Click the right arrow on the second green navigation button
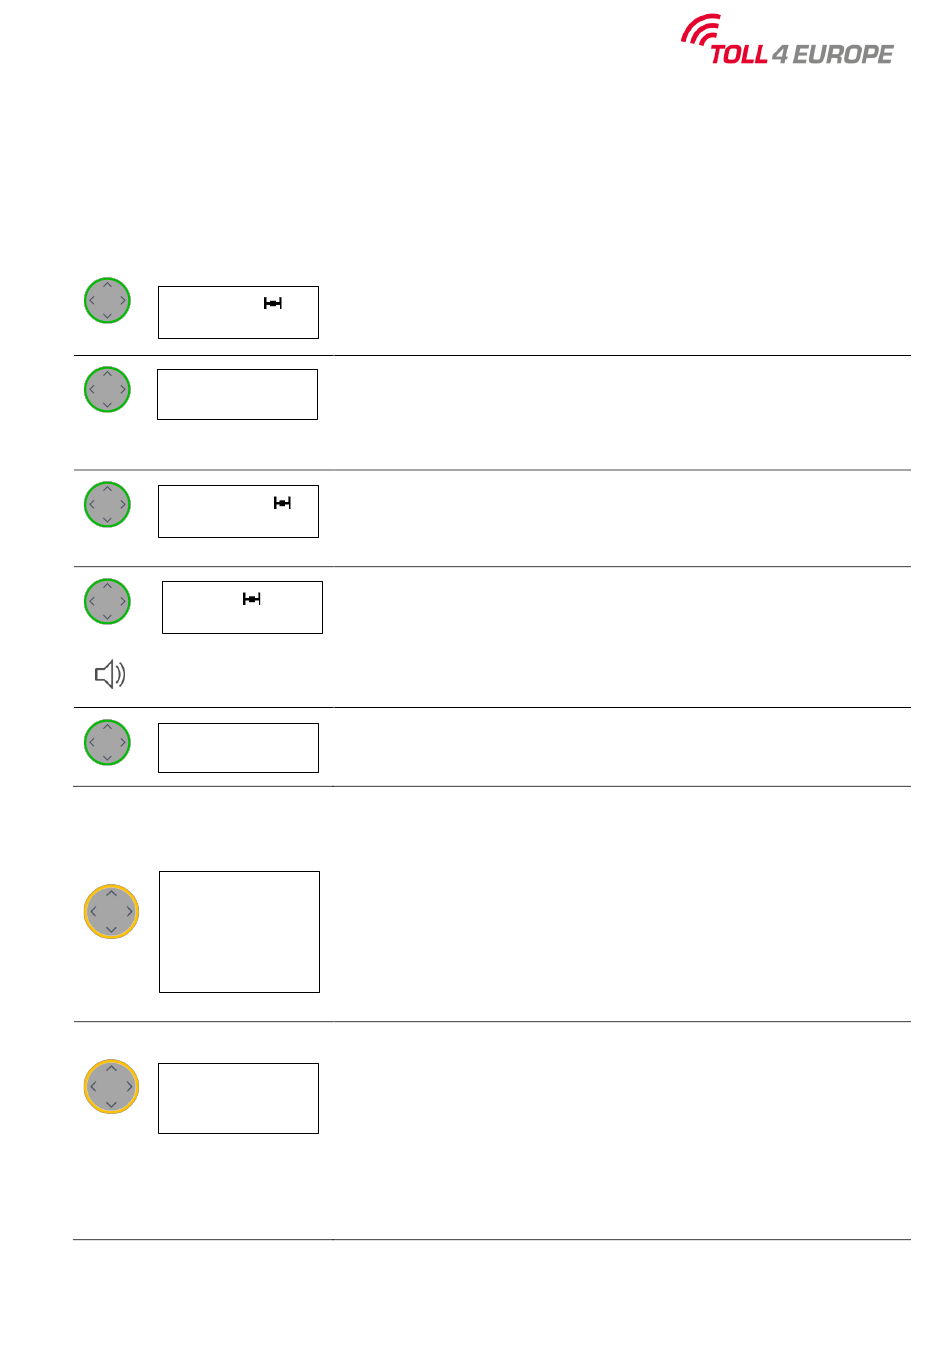This screenshot has width=950, height=1360. click(123, 389)
